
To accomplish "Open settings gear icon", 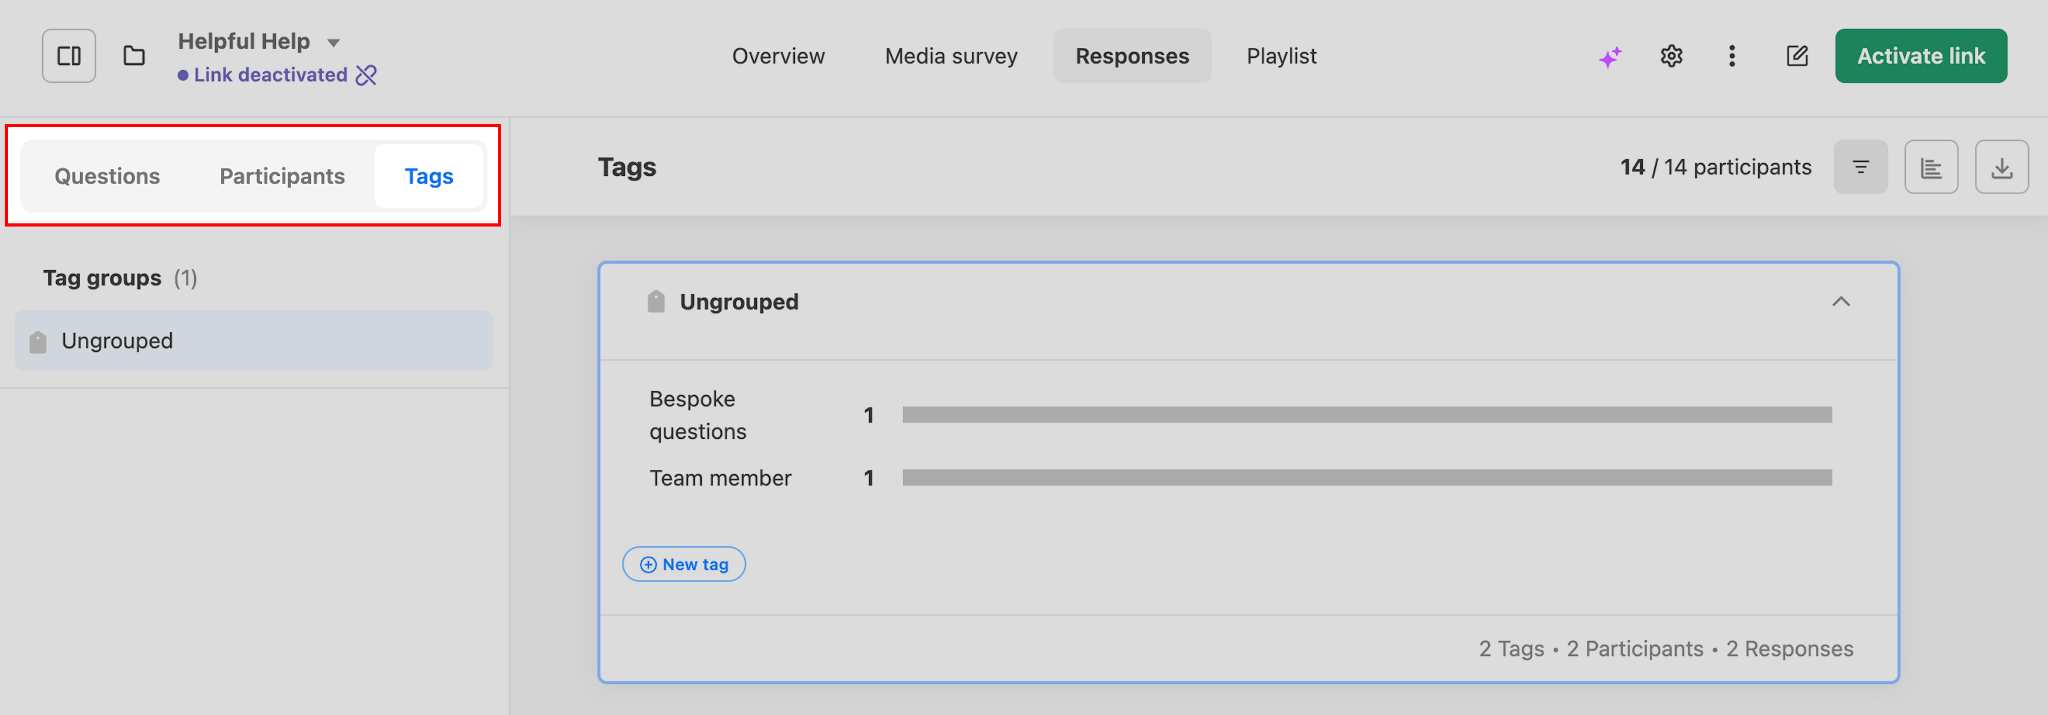I will click(1671, 56).
